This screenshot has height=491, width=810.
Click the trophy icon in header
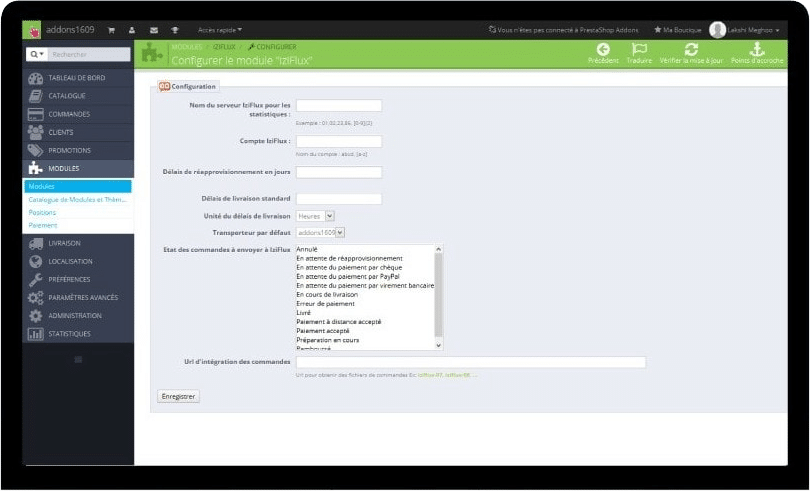pos(175,30)
